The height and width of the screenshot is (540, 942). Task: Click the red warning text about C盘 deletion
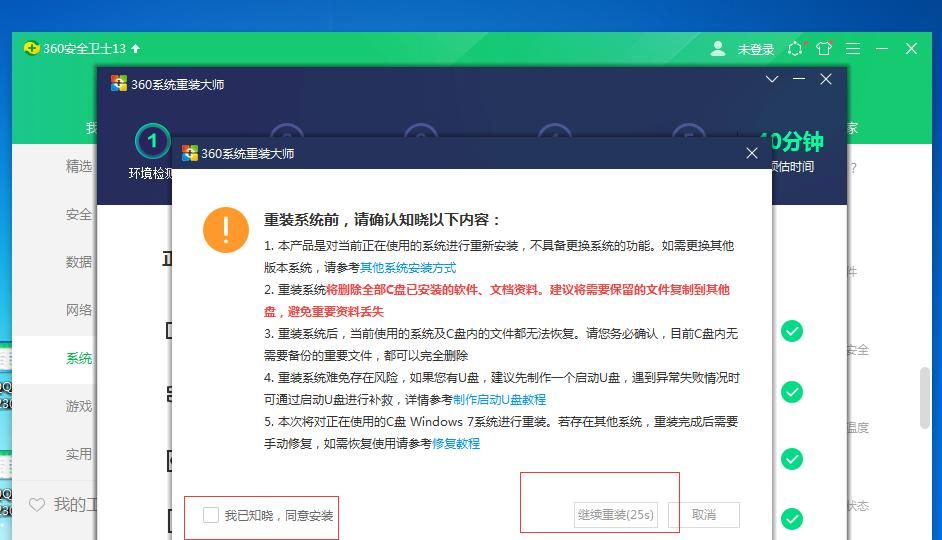coord(497,300)
